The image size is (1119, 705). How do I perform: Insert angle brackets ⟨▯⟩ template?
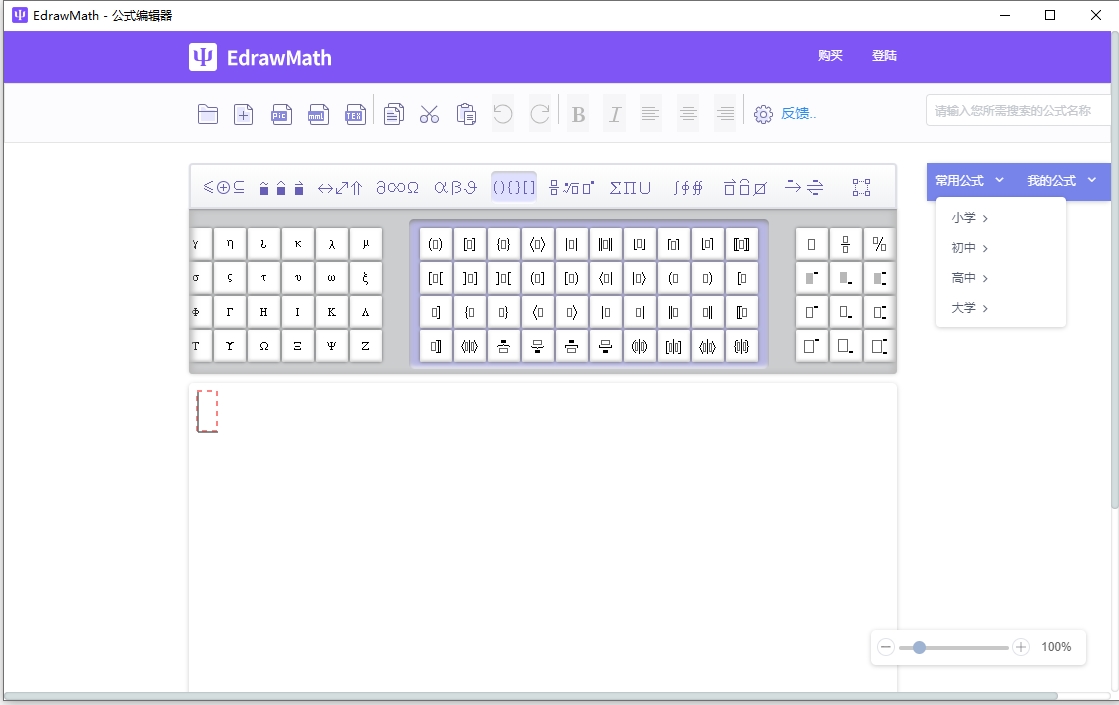[537, 244]
